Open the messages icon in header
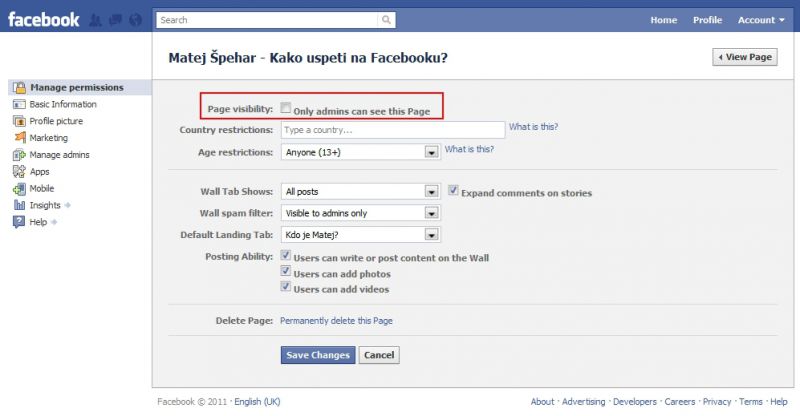The height and width of the screenshot is (416, 800). click(115, 20)
